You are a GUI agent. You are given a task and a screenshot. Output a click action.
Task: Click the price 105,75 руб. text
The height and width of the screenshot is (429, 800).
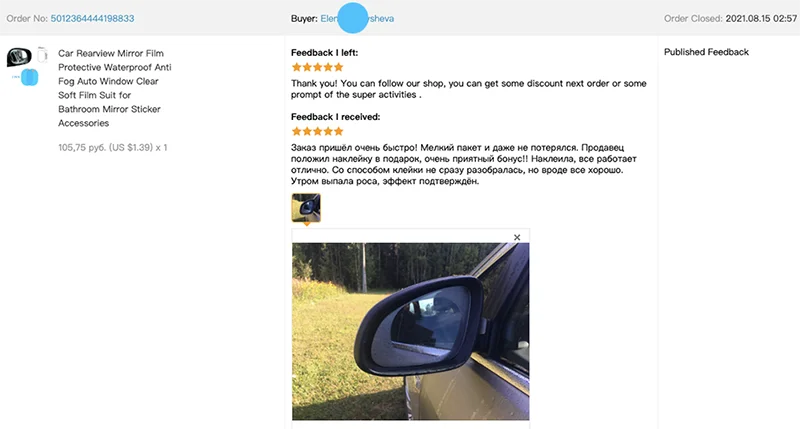tap(81, 147)
